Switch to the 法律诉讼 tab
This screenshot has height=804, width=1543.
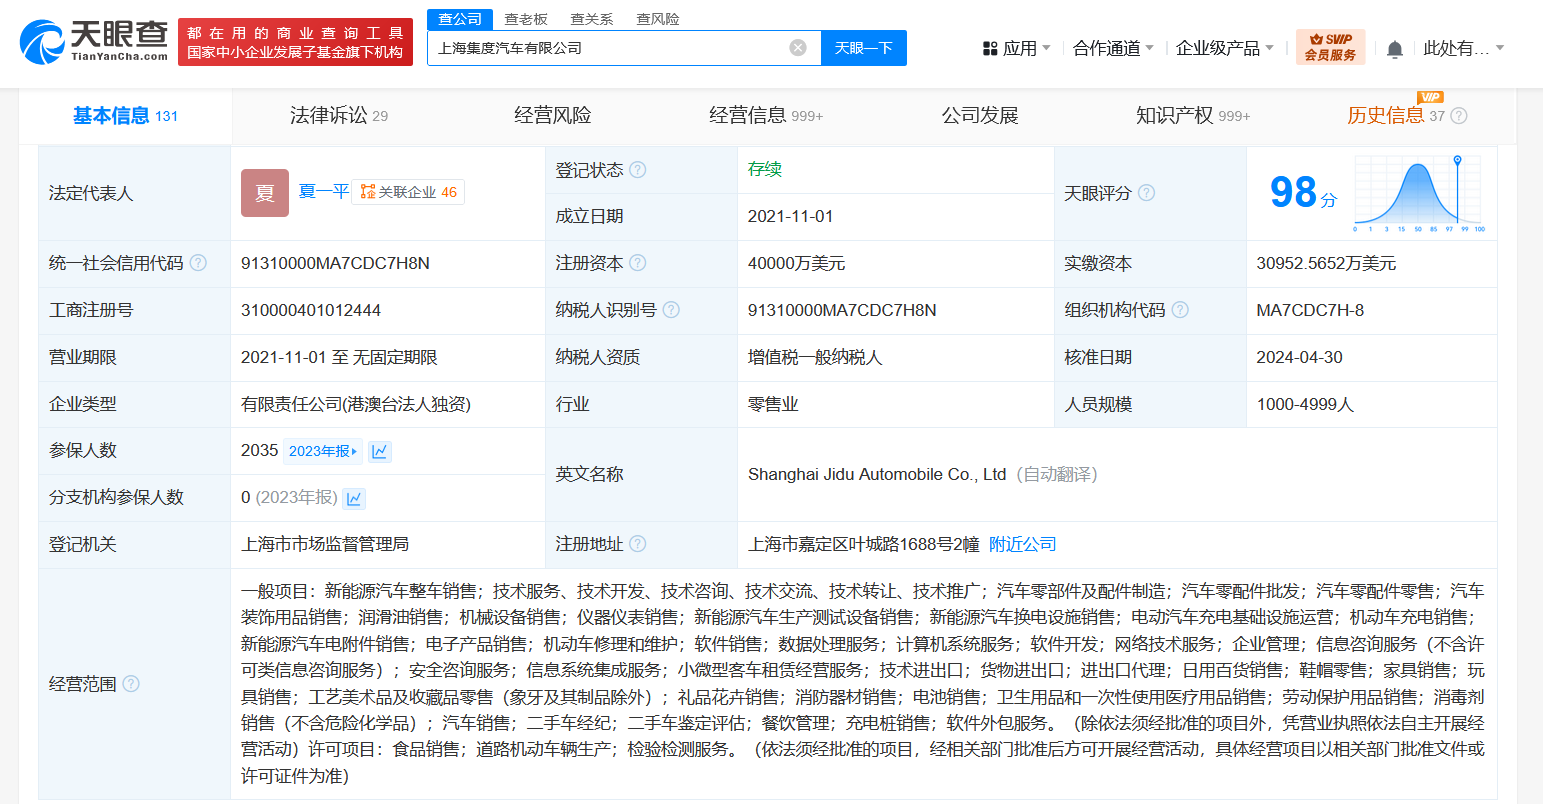(x=338, y=116)
